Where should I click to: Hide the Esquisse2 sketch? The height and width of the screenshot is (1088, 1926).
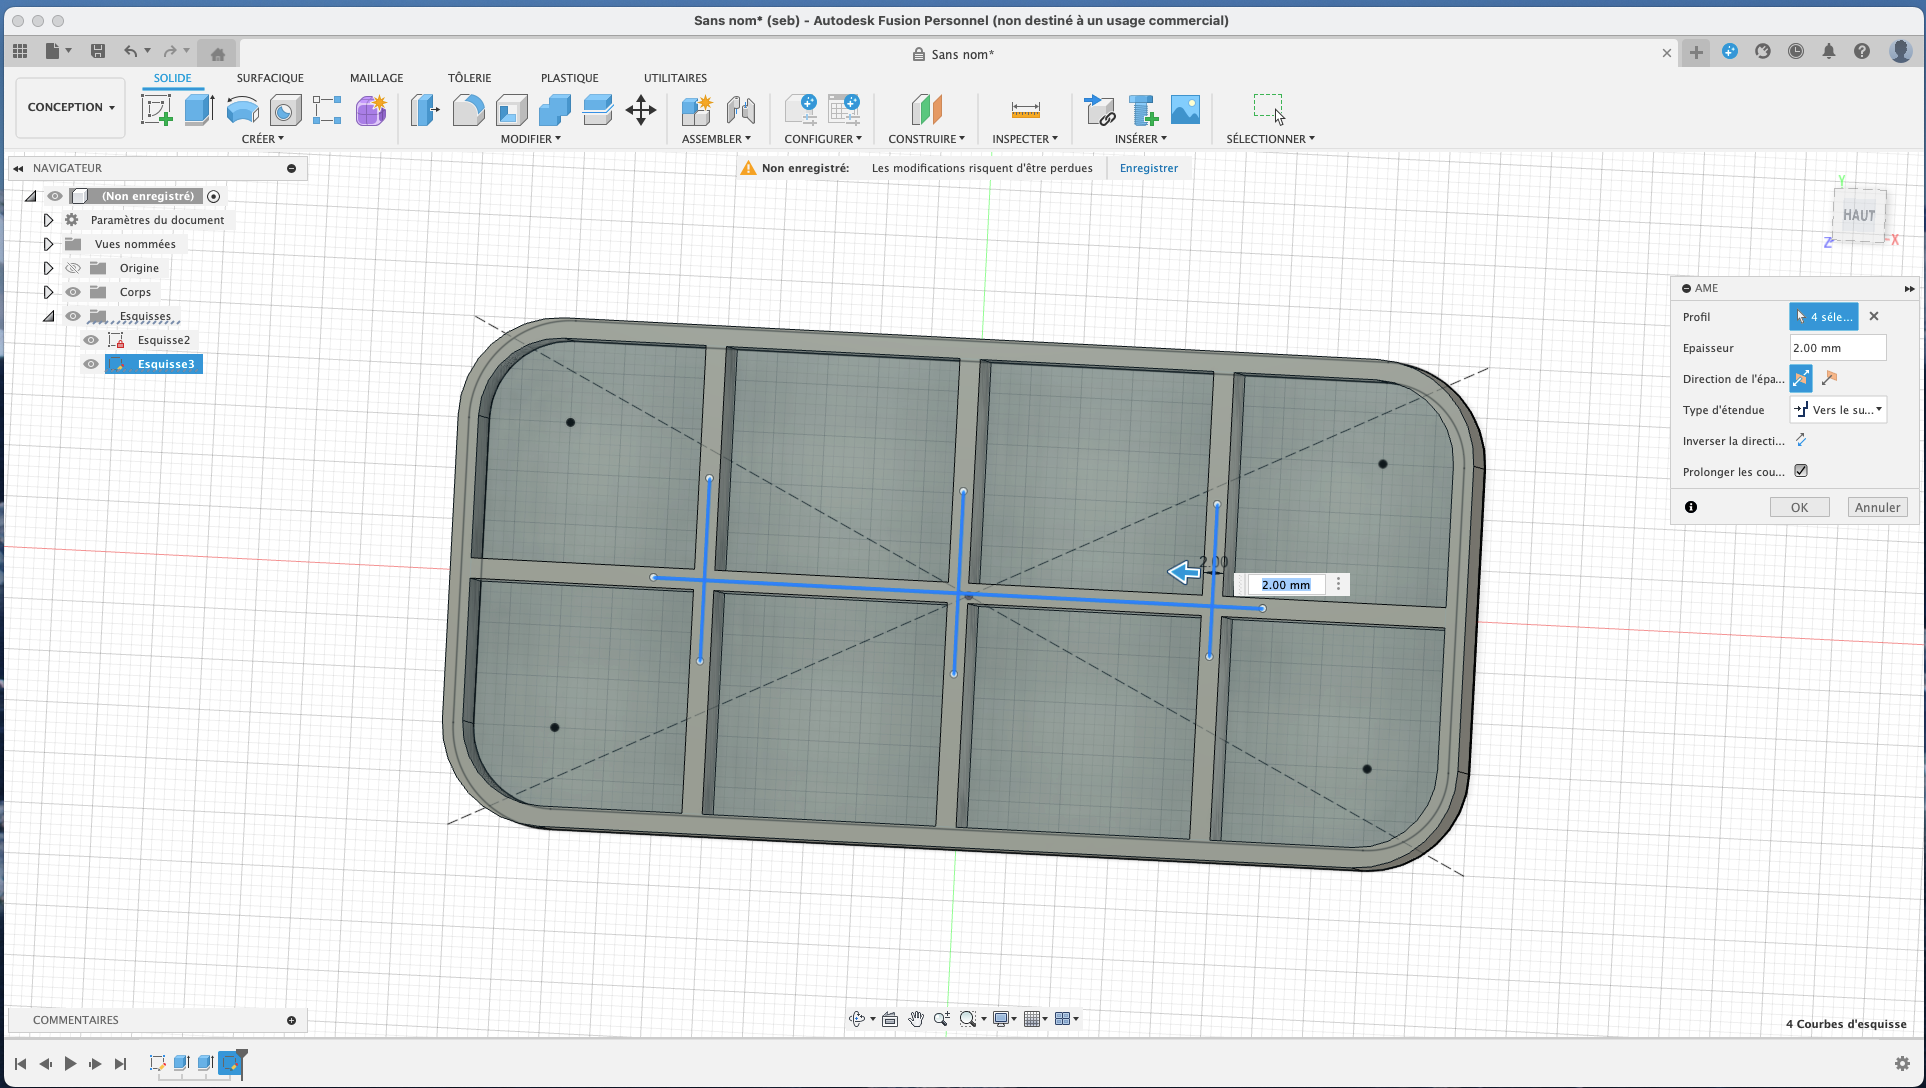tap(91, 340)
